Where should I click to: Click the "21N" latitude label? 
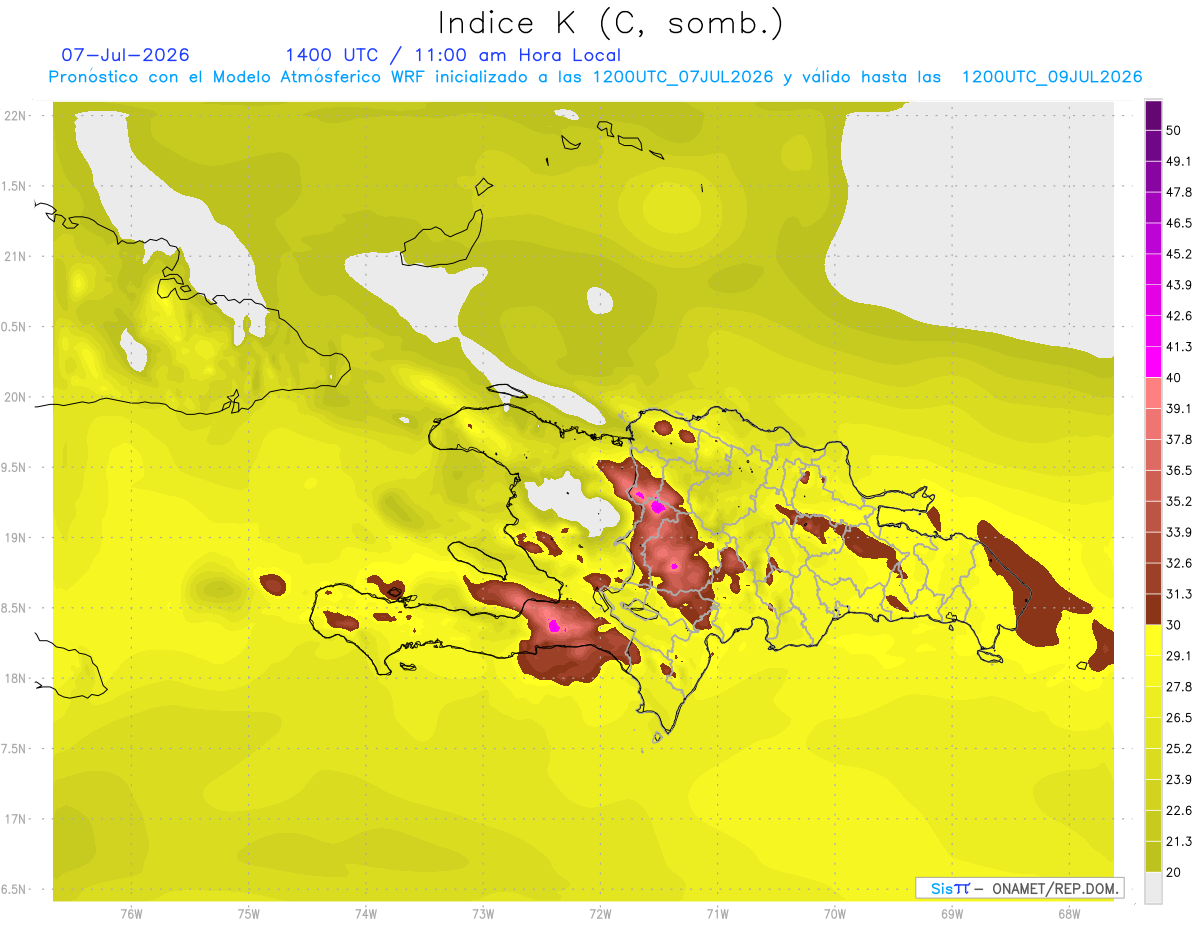pos(15,257)
